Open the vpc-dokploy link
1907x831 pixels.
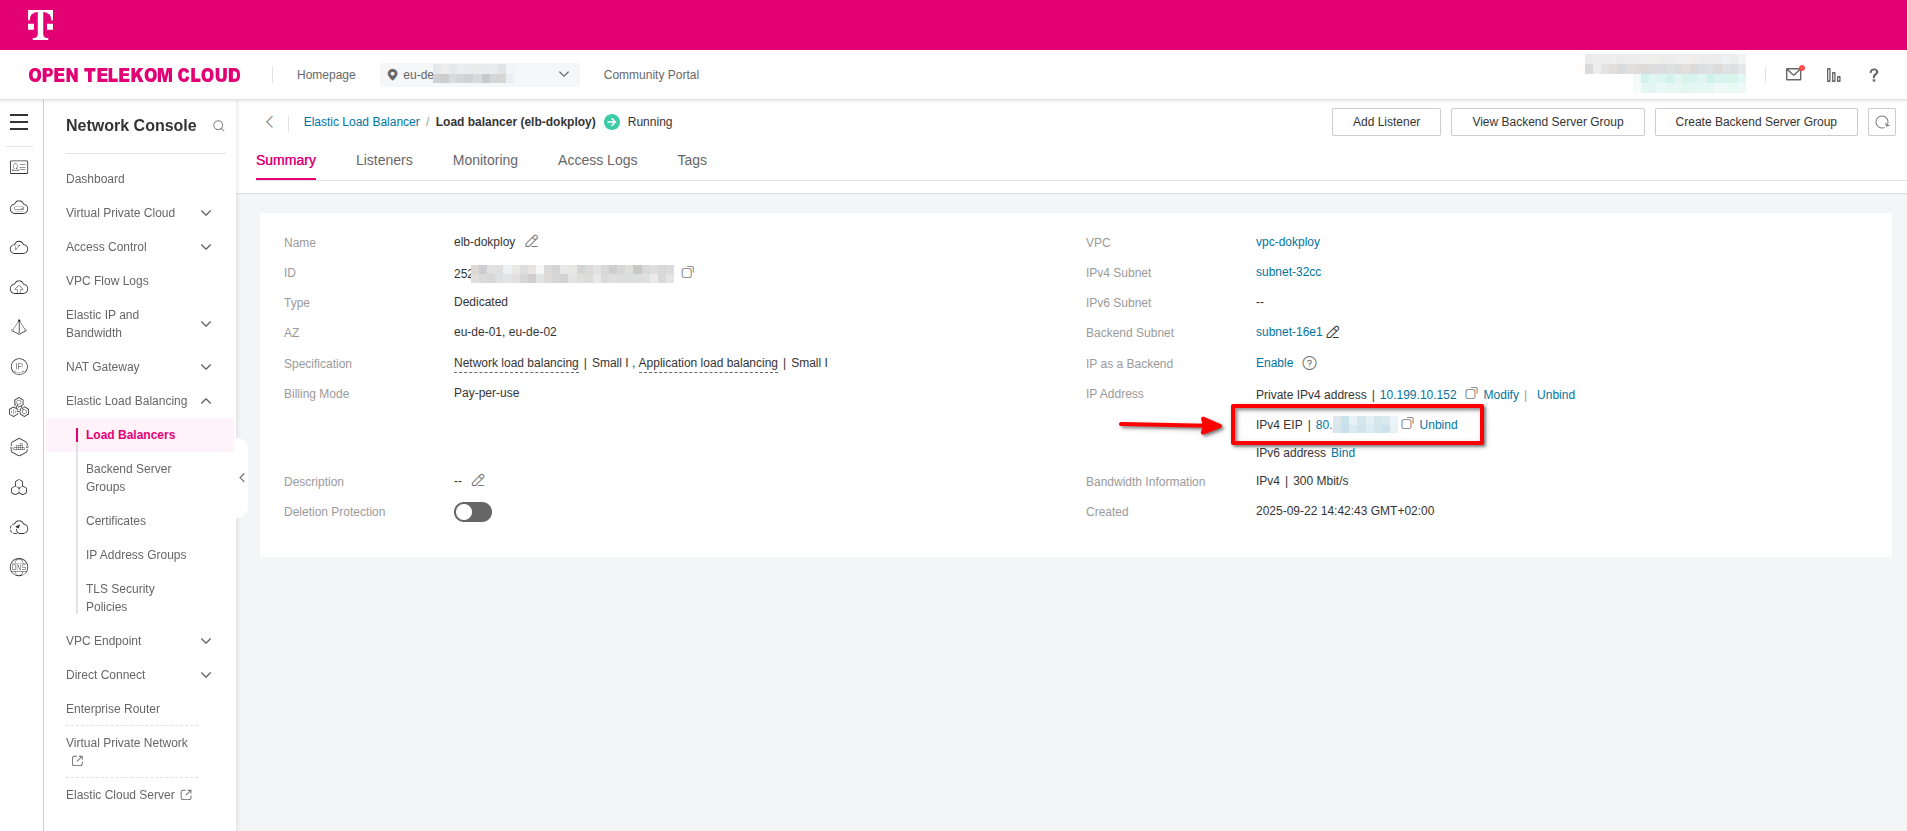click(1287, 242)
